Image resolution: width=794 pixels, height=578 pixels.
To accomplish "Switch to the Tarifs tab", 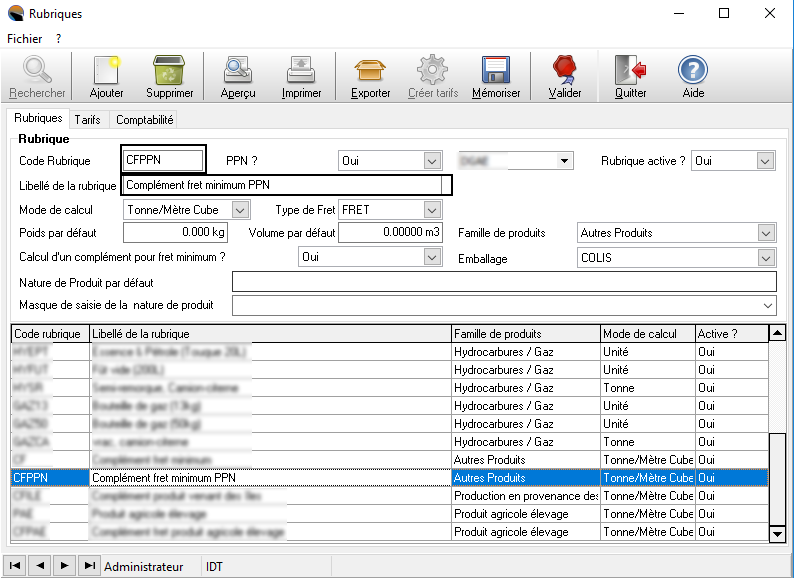I will 87,119.
